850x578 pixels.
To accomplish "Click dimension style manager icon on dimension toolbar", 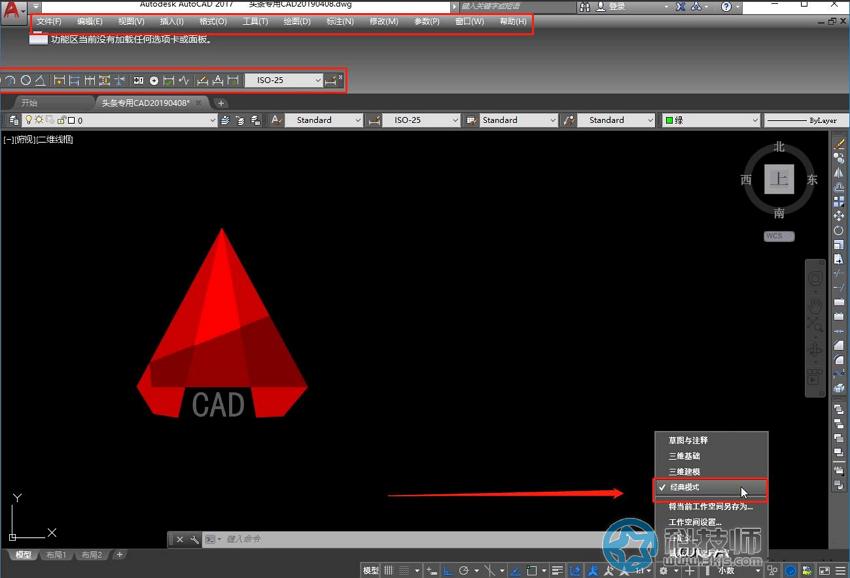I will click(x=330, y=81).
